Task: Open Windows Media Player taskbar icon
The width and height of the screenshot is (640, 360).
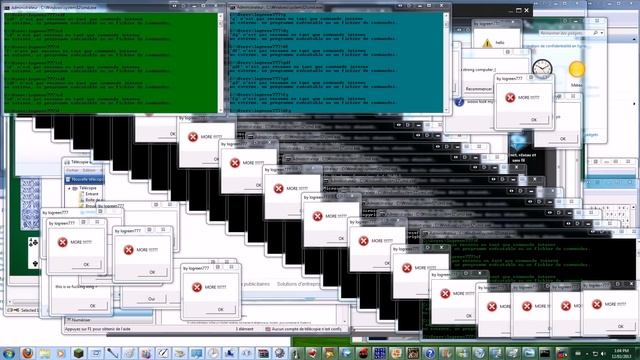Action: click(61, 353)
